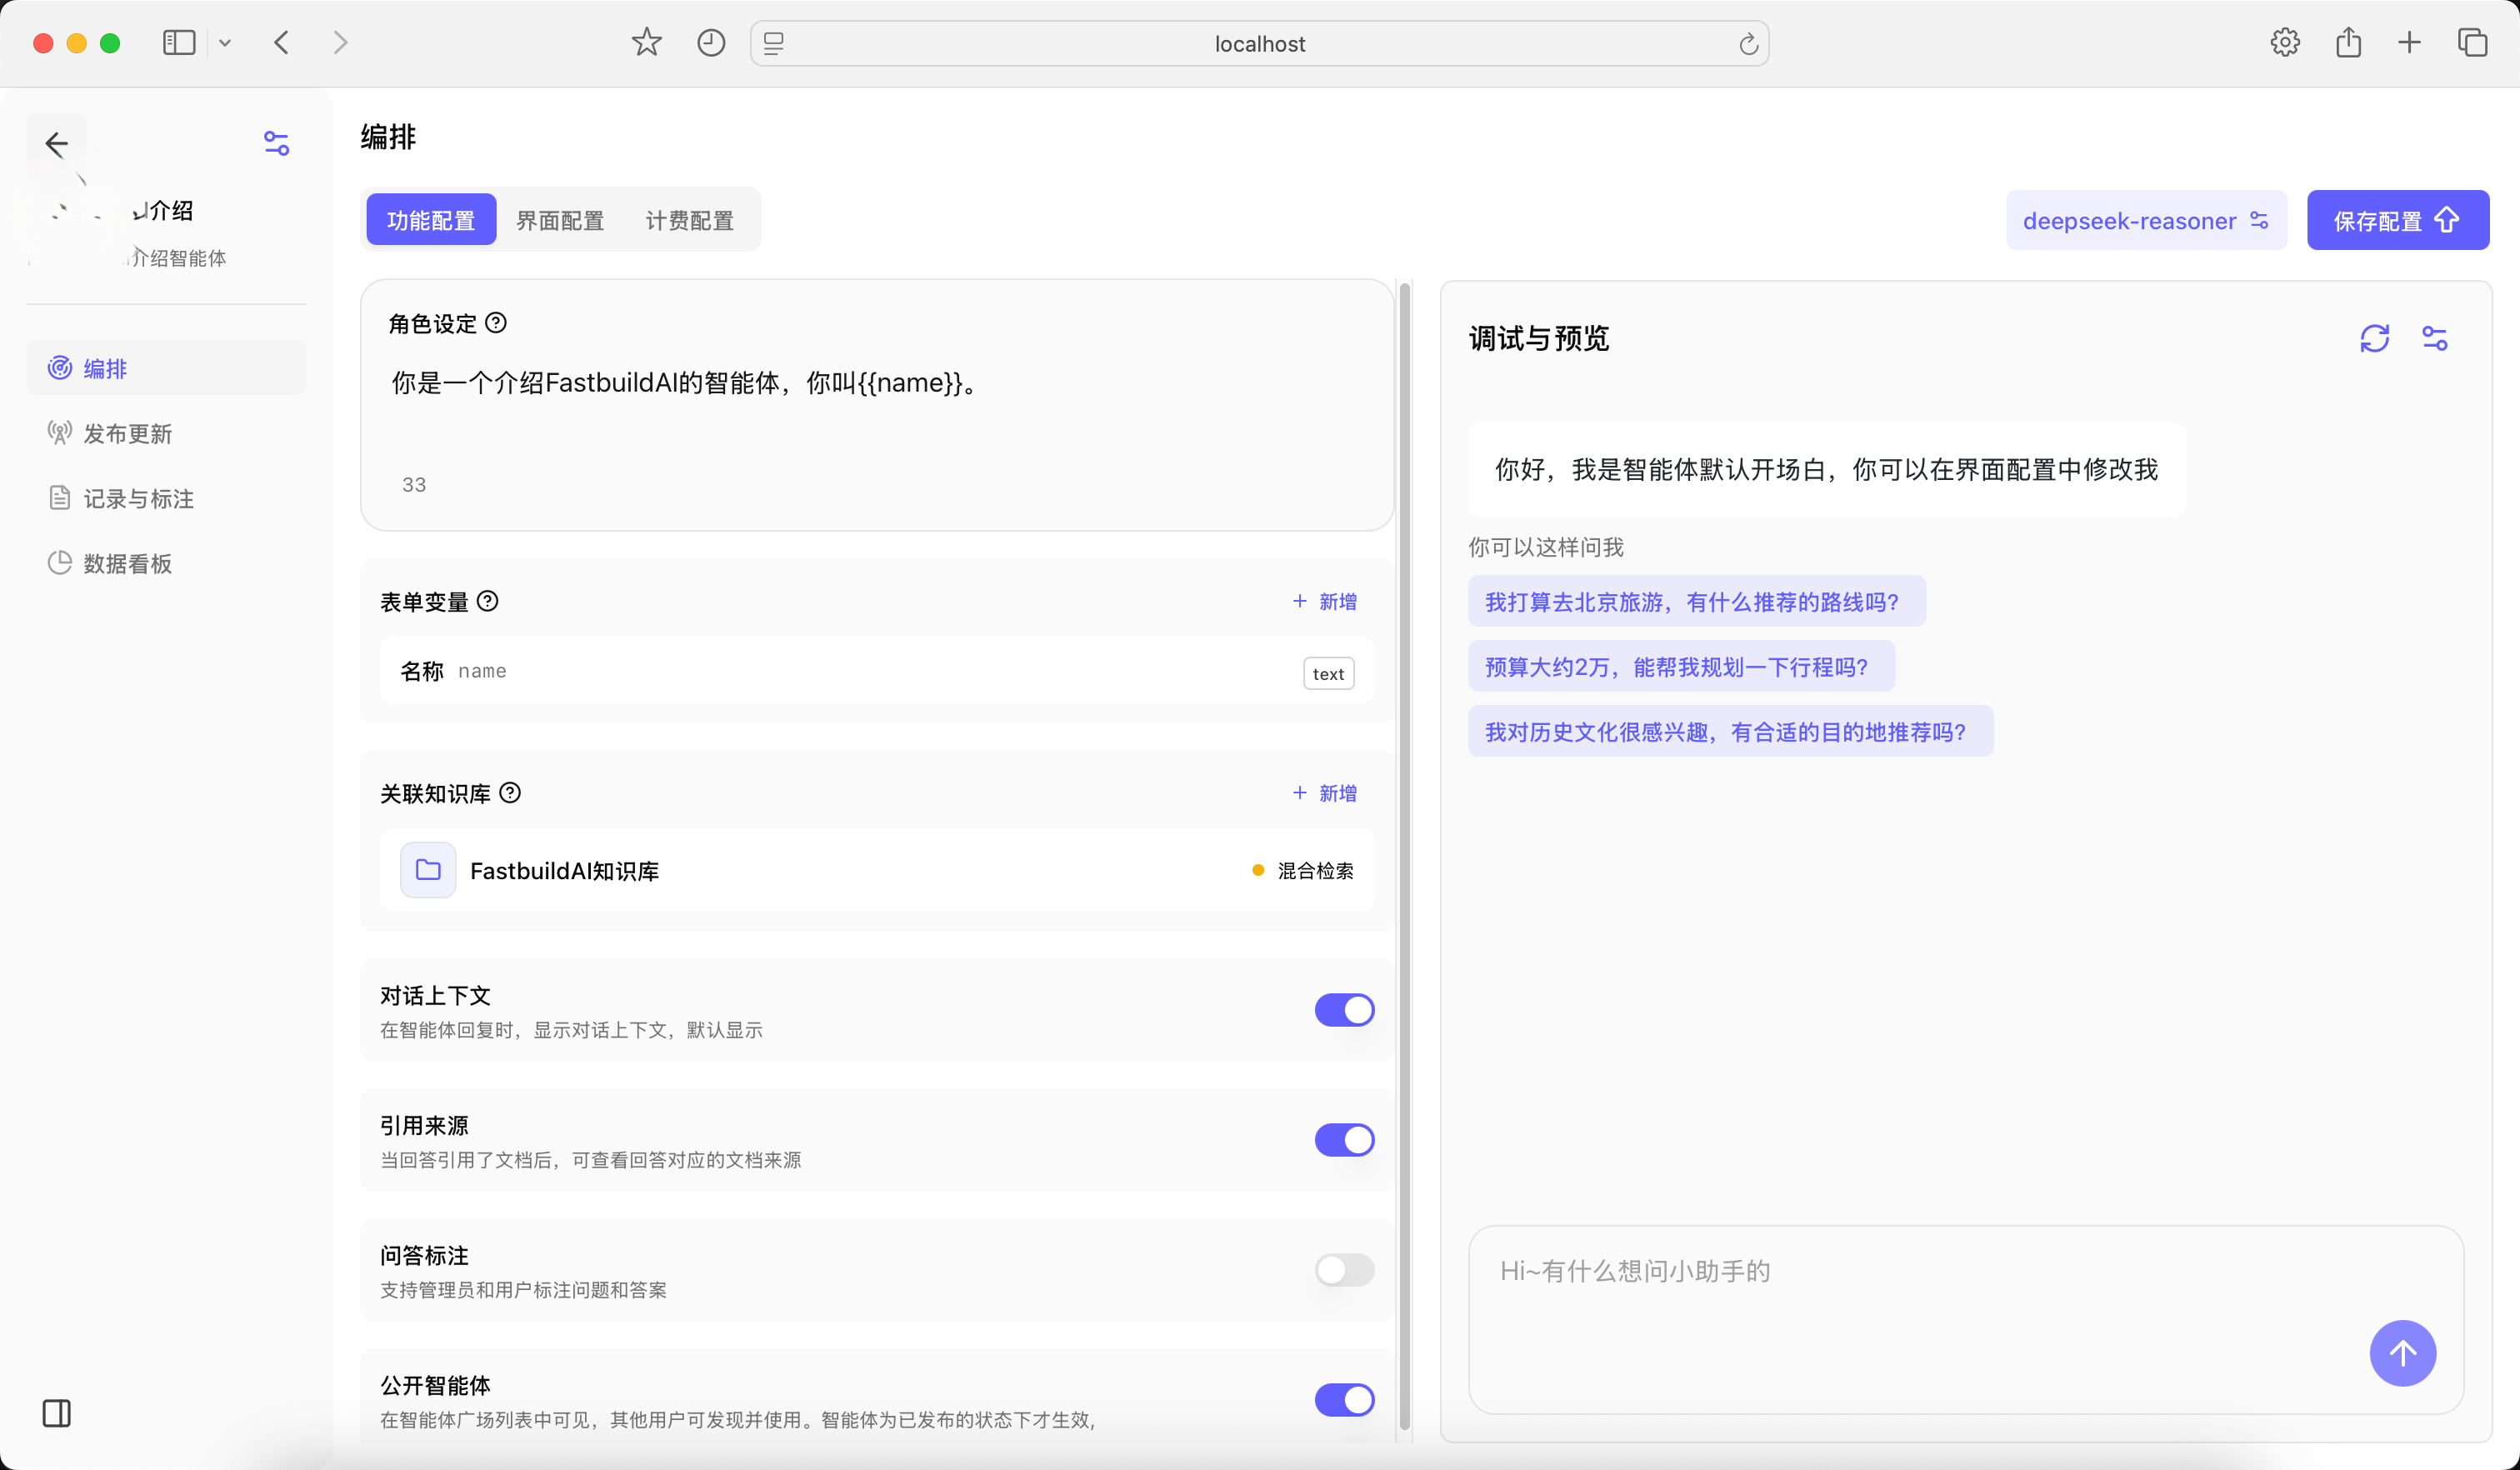Switch to the 计费配置 tab
Viewport: 2520px width, 1470px height.
click(x=690, y=220)
